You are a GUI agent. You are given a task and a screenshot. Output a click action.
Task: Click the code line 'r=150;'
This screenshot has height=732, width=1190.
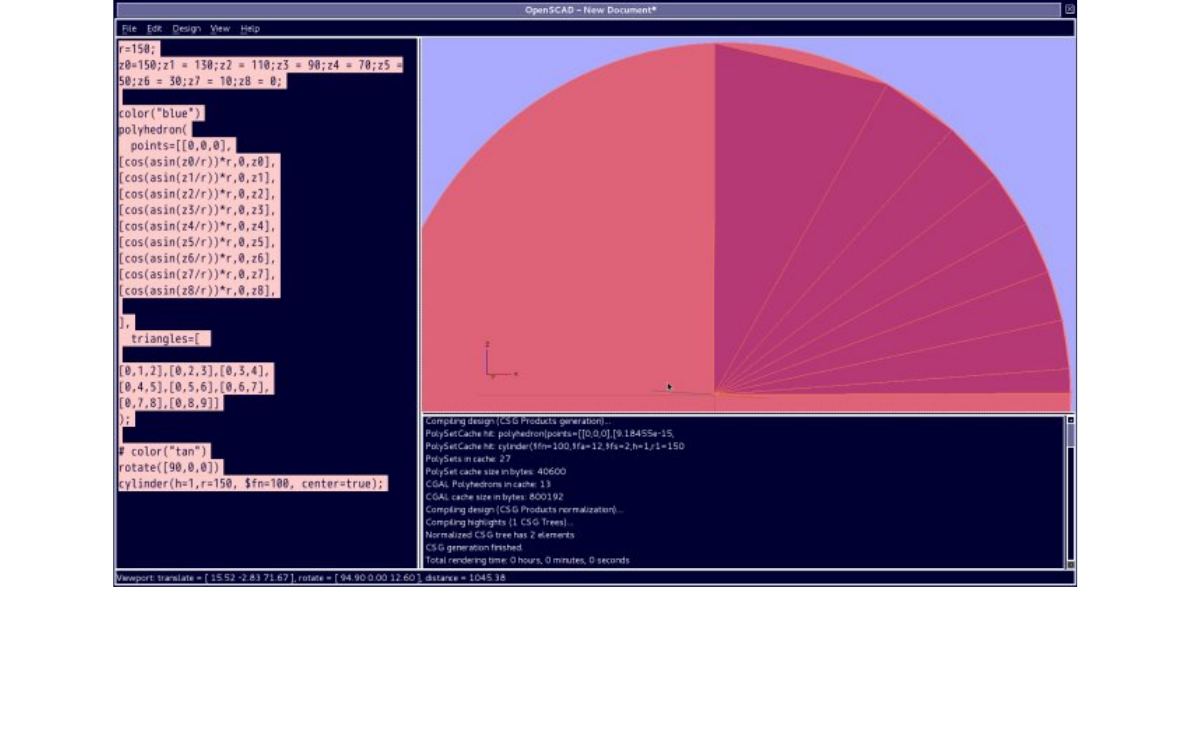137,49
